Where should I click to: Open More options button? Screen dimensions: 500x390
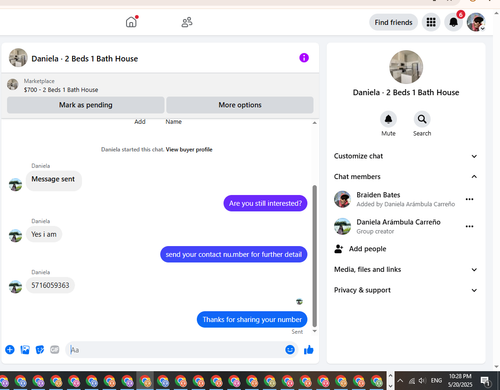click(x=240, y=105)
